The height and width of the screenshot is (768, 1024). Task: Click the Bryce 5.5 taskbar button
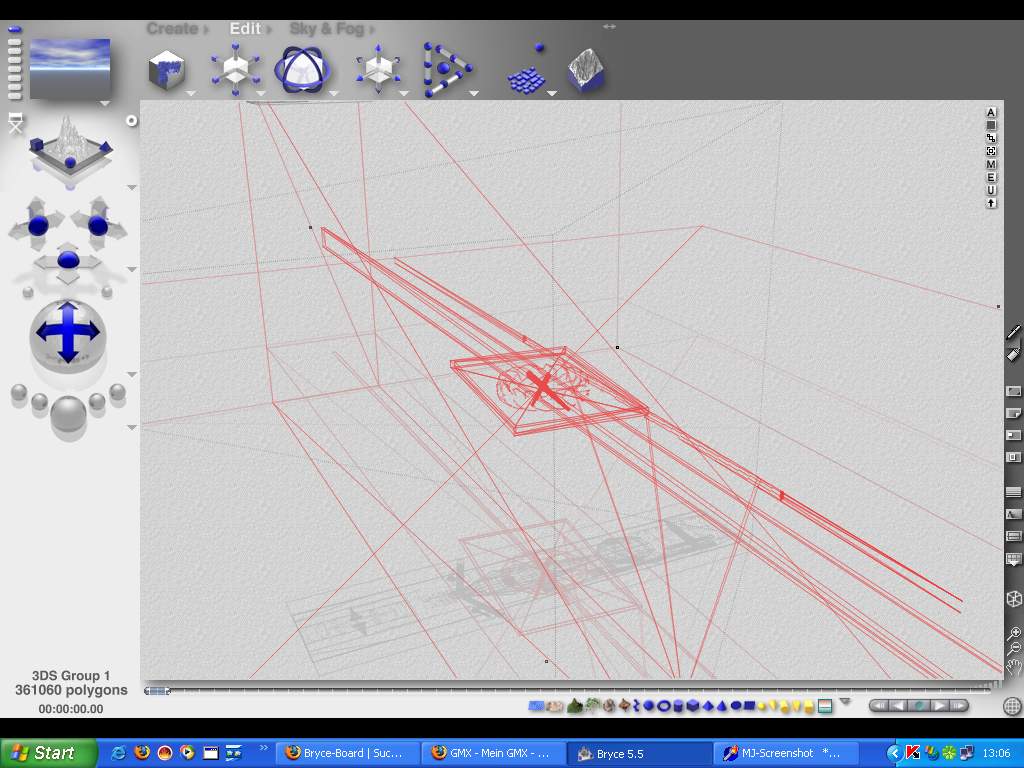tap(637, 753)
